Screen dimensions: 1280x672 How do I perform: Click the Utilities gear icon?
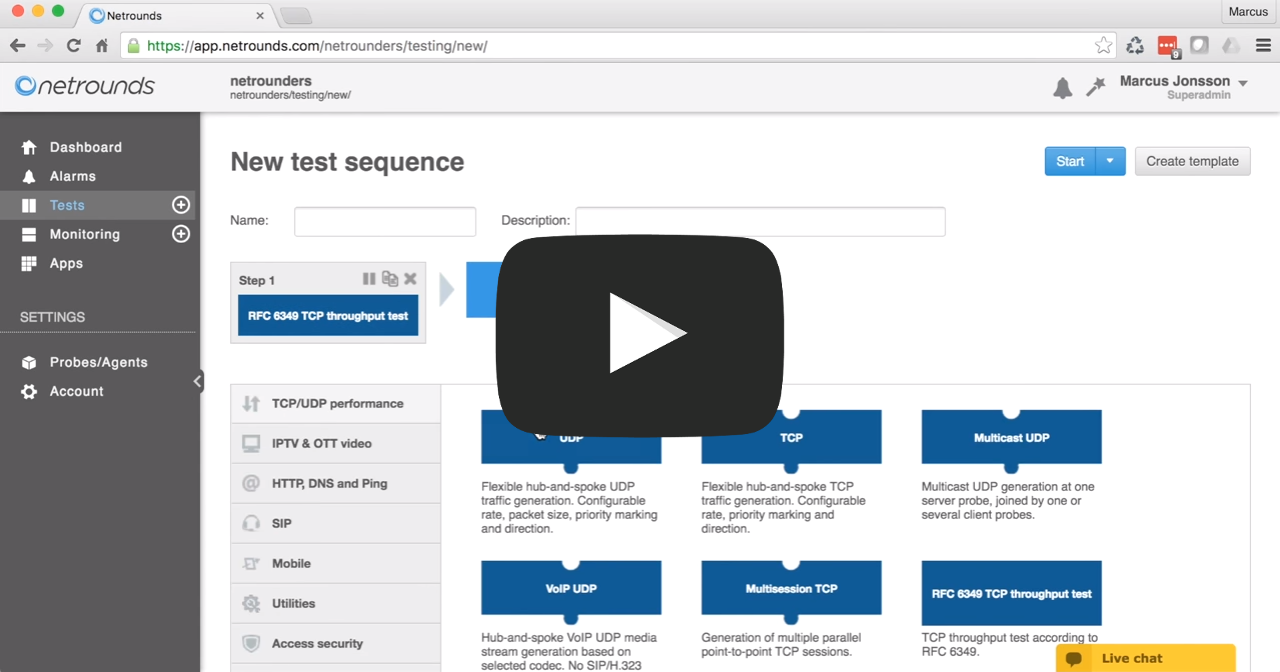[x=251, y=604]
